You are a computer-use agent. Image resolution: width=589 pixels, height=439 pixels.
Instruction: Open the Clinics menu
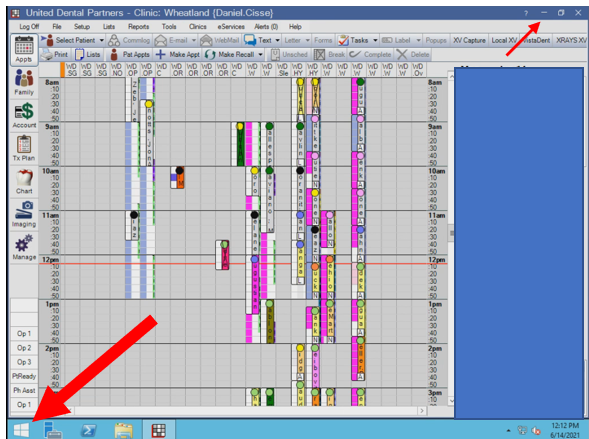pyautogui.click(x=198, y=27)
